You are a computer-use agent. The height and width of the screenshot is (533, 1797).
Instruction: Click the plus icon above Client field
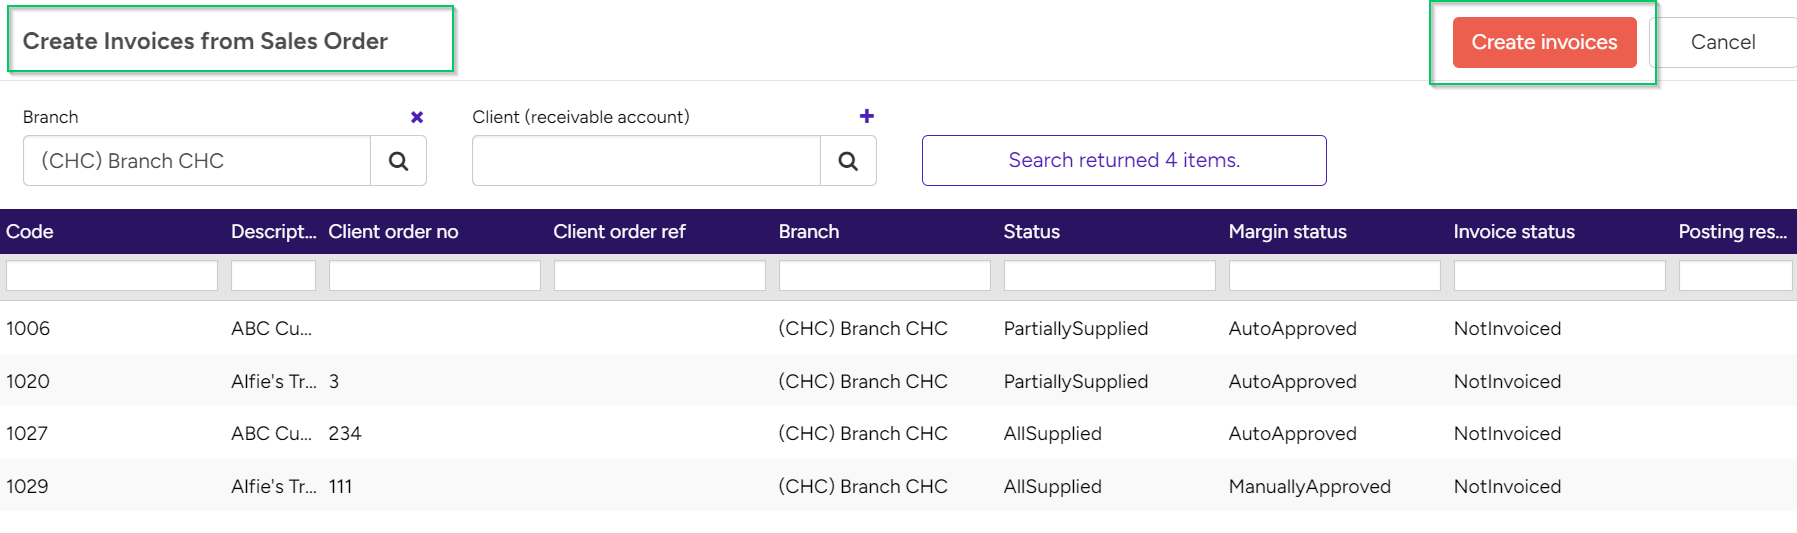pyautogui.click(x=867, y=116)
